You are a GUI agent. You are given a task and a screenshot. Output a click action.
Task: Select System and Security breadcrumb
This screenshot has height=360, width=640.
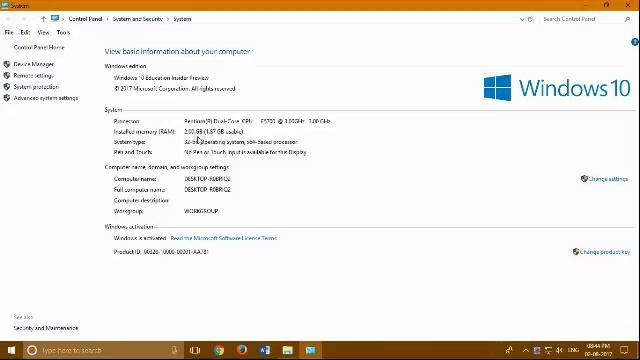click(x=138, y=19)
